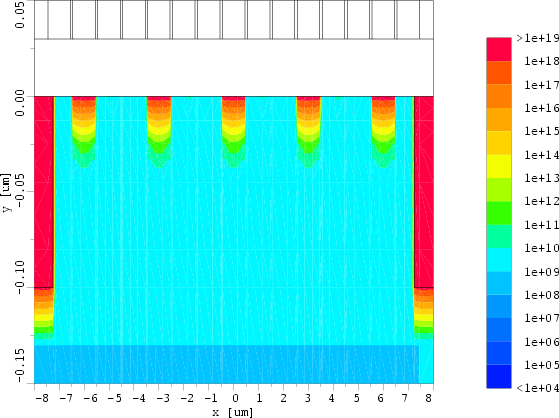Click y-axis tick label "-0.10"
This screenshot has width=559, height=418.
pyautogui.click(x=20, y=277)
